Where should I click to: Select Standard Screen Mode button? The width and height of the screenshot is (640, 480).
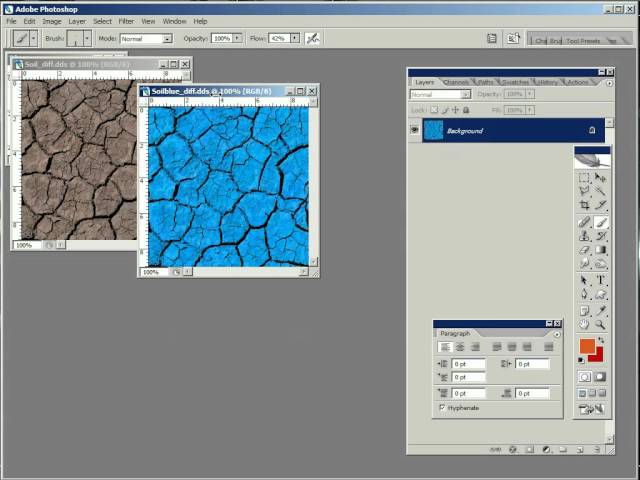tap(582, 393)
